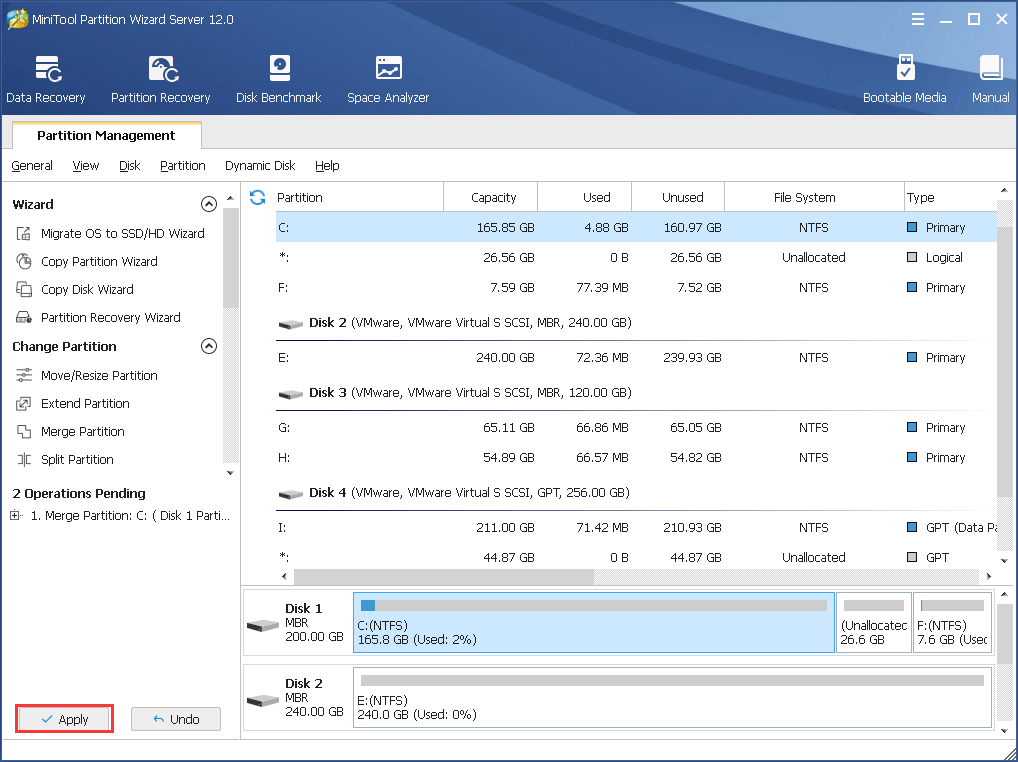This screenshot has width=1018, height=762.
Task: Click the partition list horizontal scrollbar
Action: [444, 576]
